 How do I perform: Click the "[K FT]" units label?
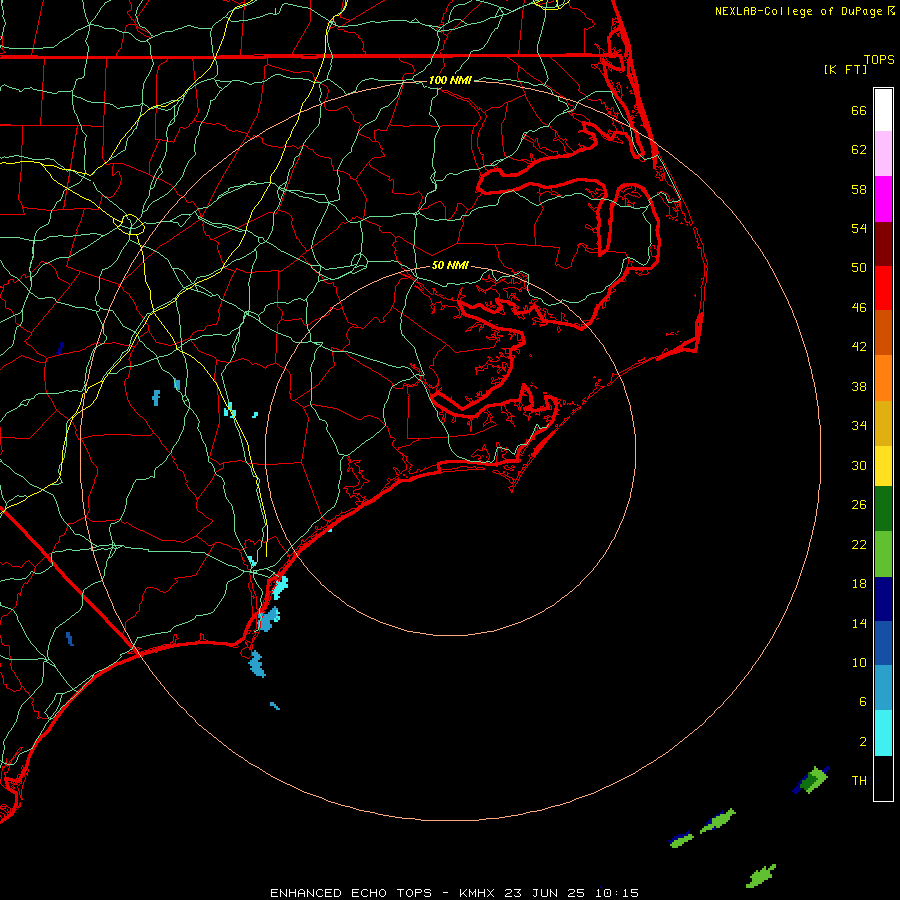tap(845, 69)
